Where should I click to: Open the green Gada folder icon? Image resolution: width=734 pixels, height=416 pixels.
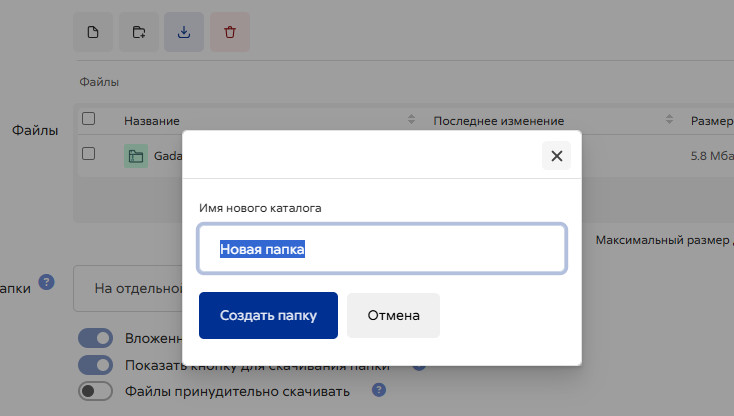[x=136, y=156]
